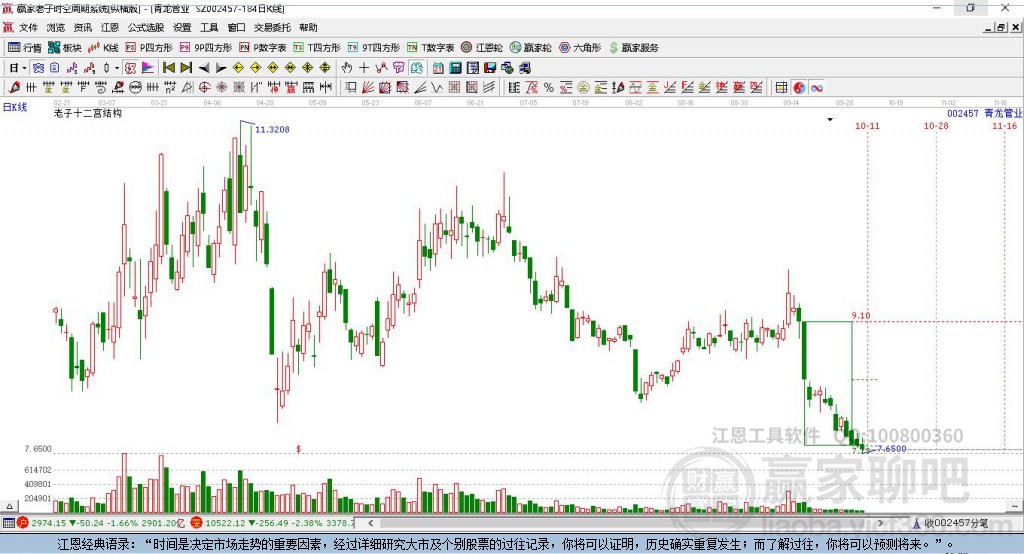Select the target crosshair circle tool
This screenshot has height=554, width=1024.
(x=204, y=87)
